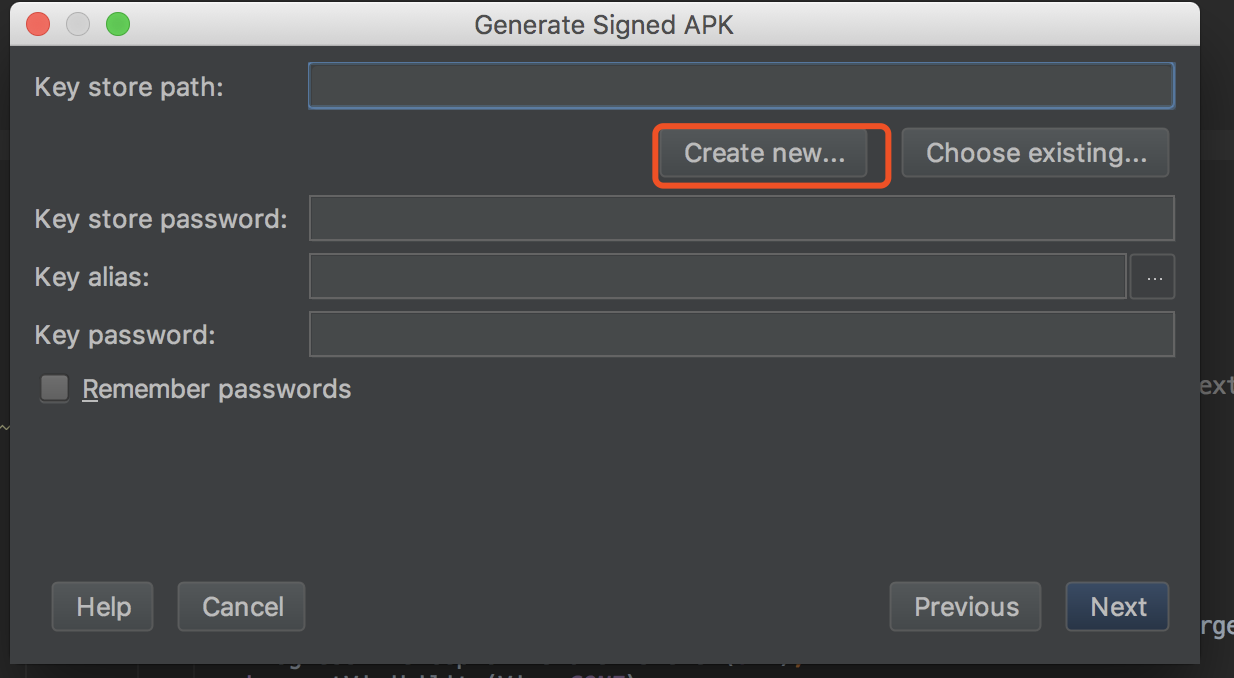Open the key alias browse ellipsis button

click(x=1153, y=277)
